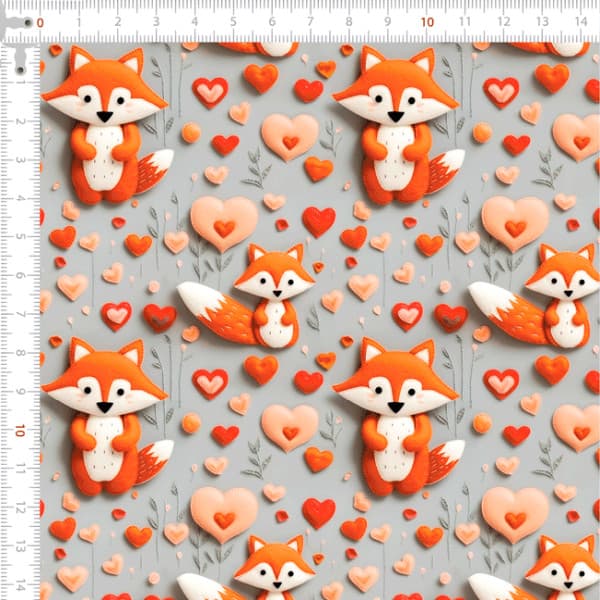The width and height of the screenshot is (600, 600).
Task: Click the orange 0 on the horizontal ruler
Action: coord(40,23)
